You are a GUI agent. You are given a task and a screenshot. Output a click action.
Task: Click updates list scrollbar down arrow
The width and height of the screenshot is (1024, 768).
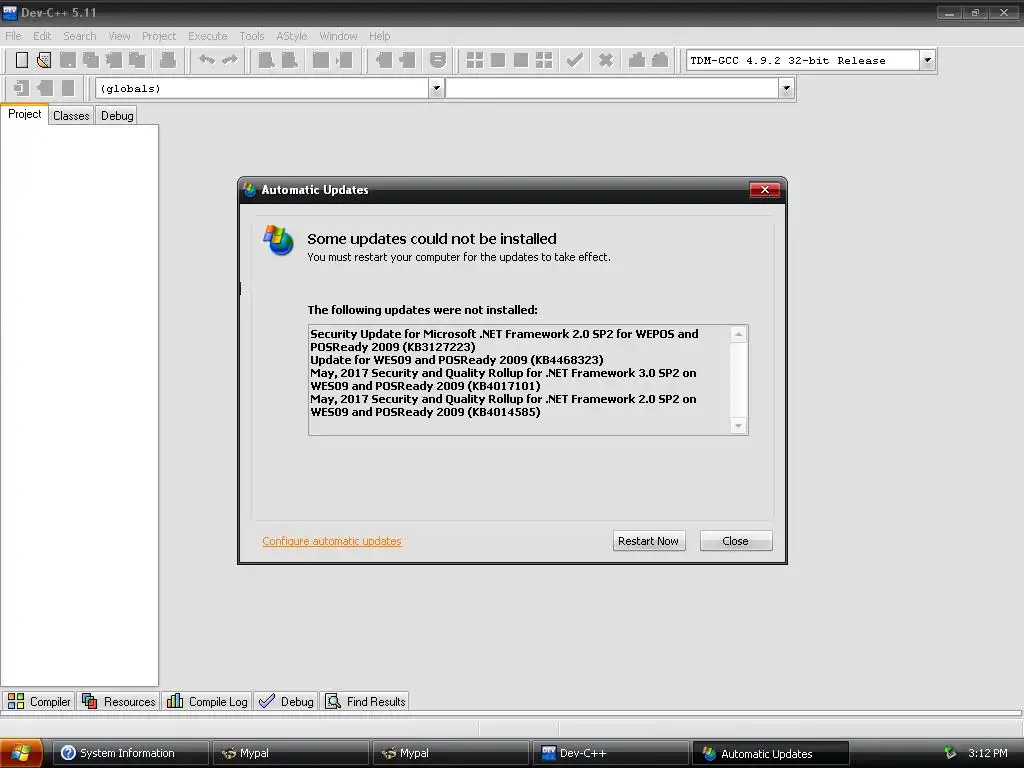738,426
